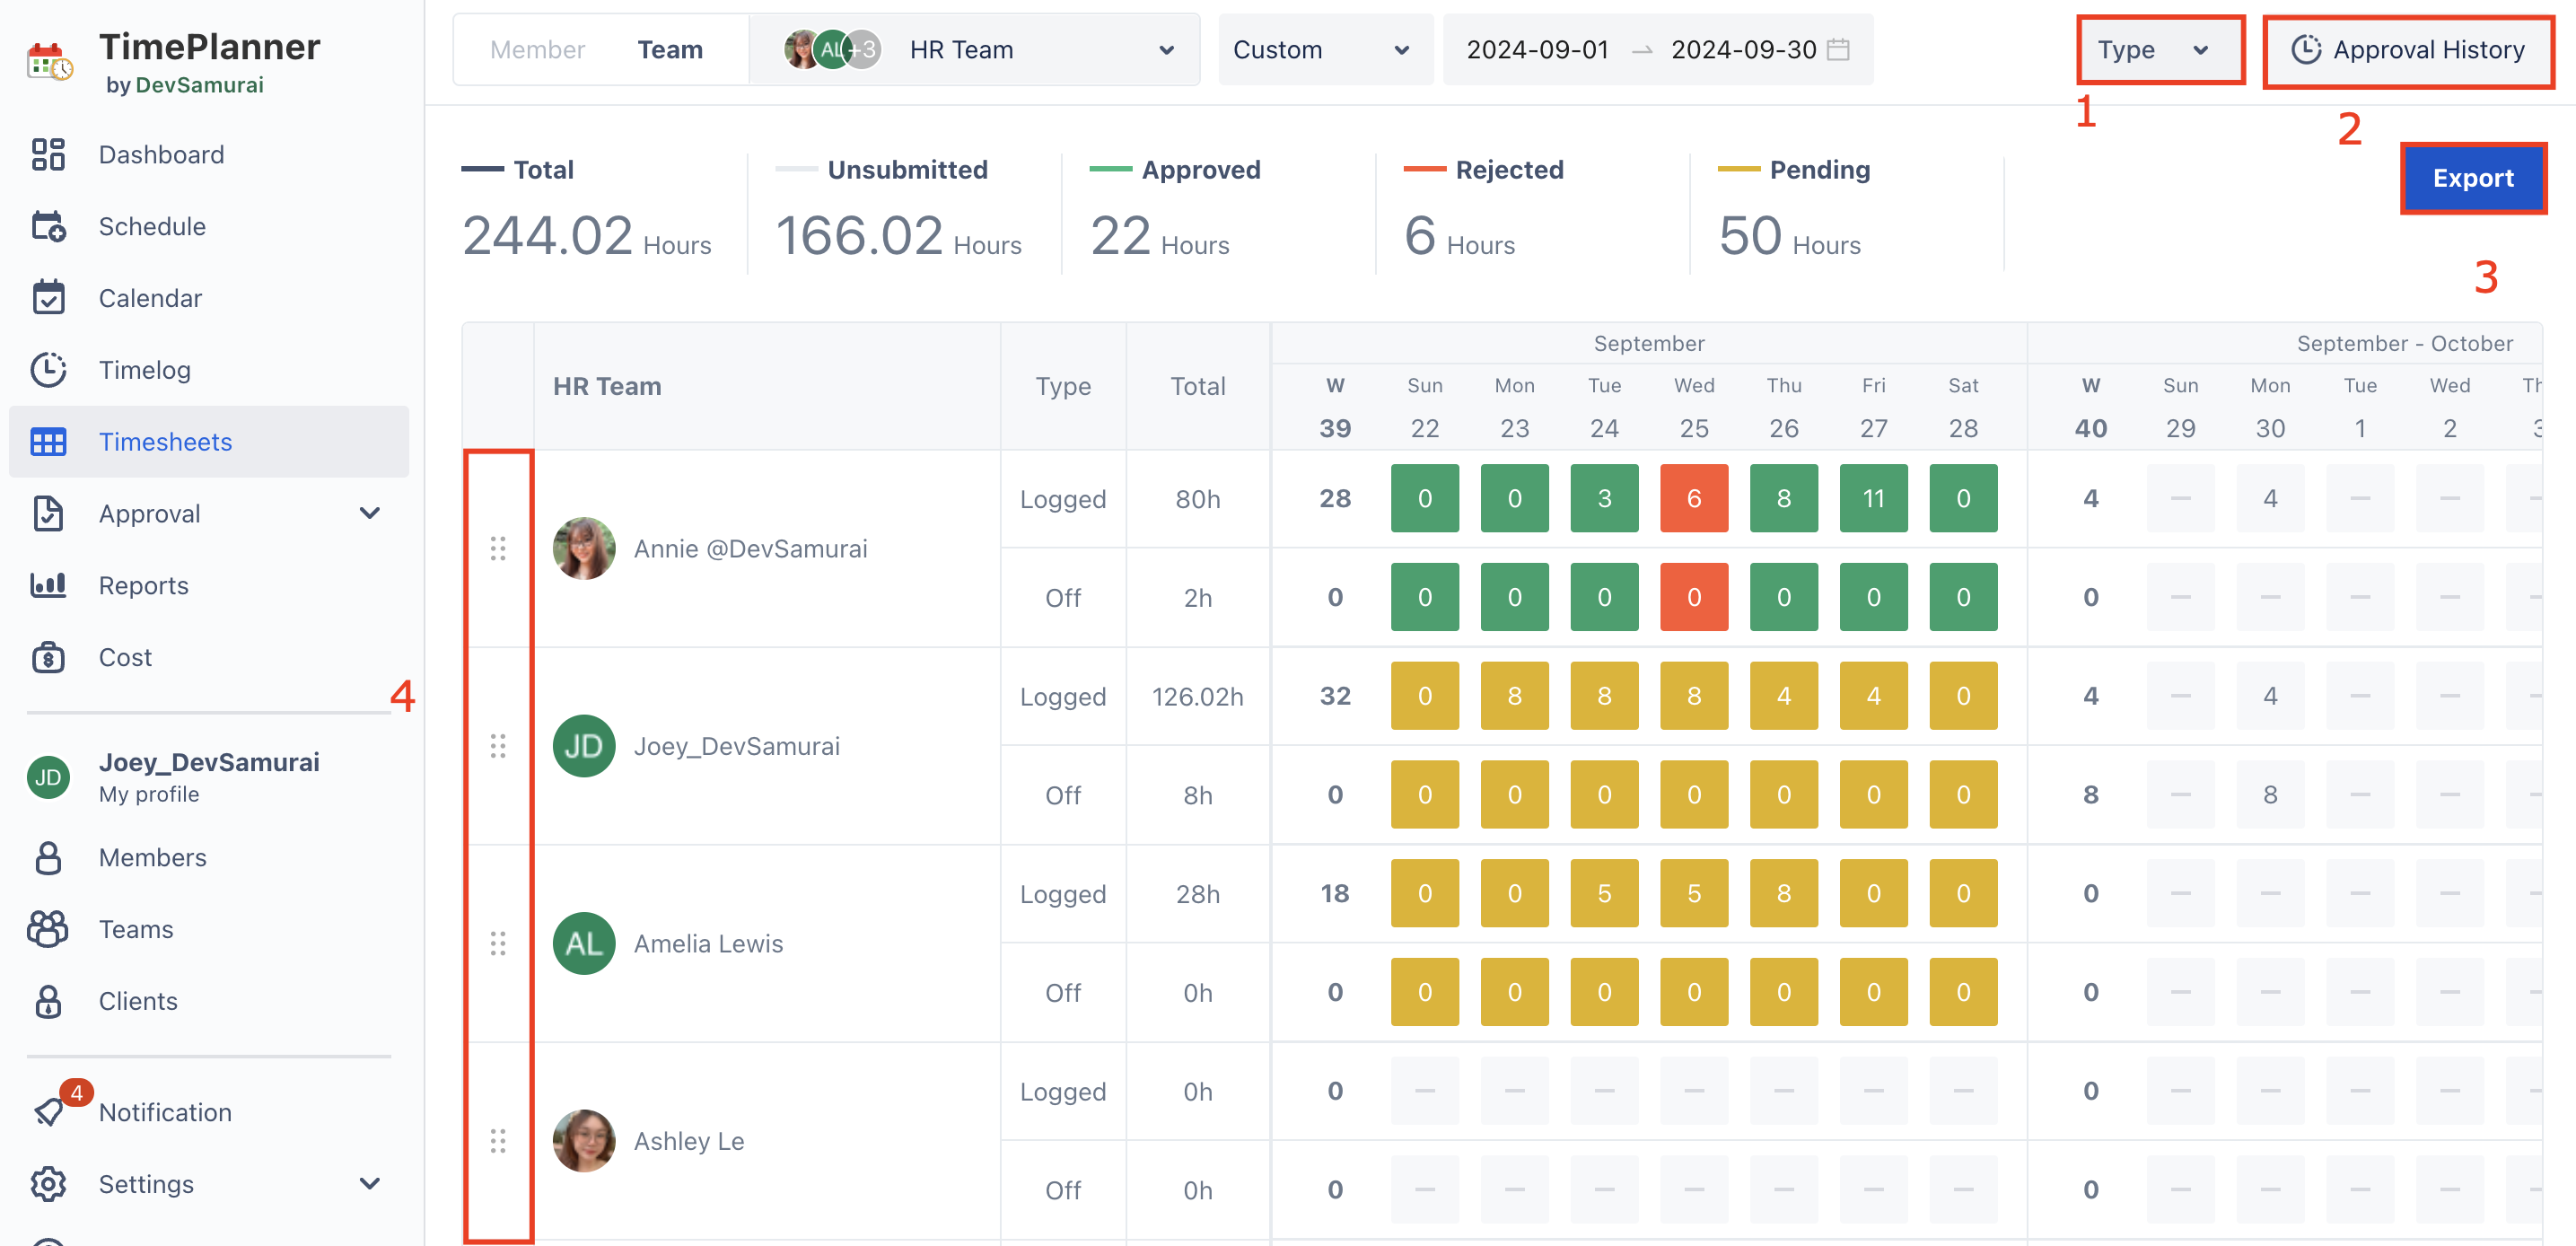Viewport: 2576px width, 1246px height.
Task: Click Annie's red rejected 6-hour cell
Action: point(1693,498)
